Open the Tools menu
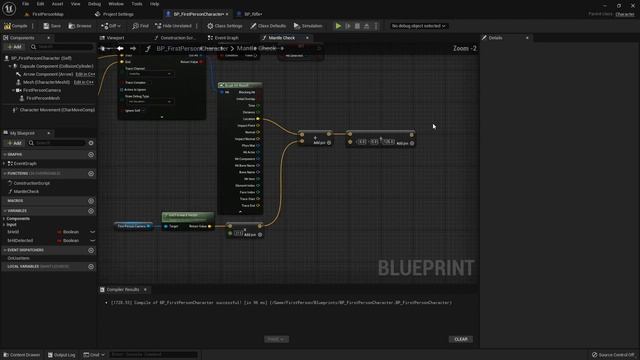The height and width of the screenshot is (360, 640). pos(137,4)
